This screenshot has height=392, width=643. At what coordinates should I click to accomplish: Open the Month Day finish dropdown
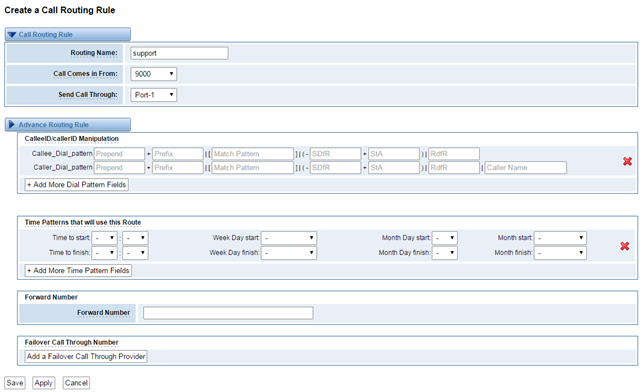coord(445,253)
